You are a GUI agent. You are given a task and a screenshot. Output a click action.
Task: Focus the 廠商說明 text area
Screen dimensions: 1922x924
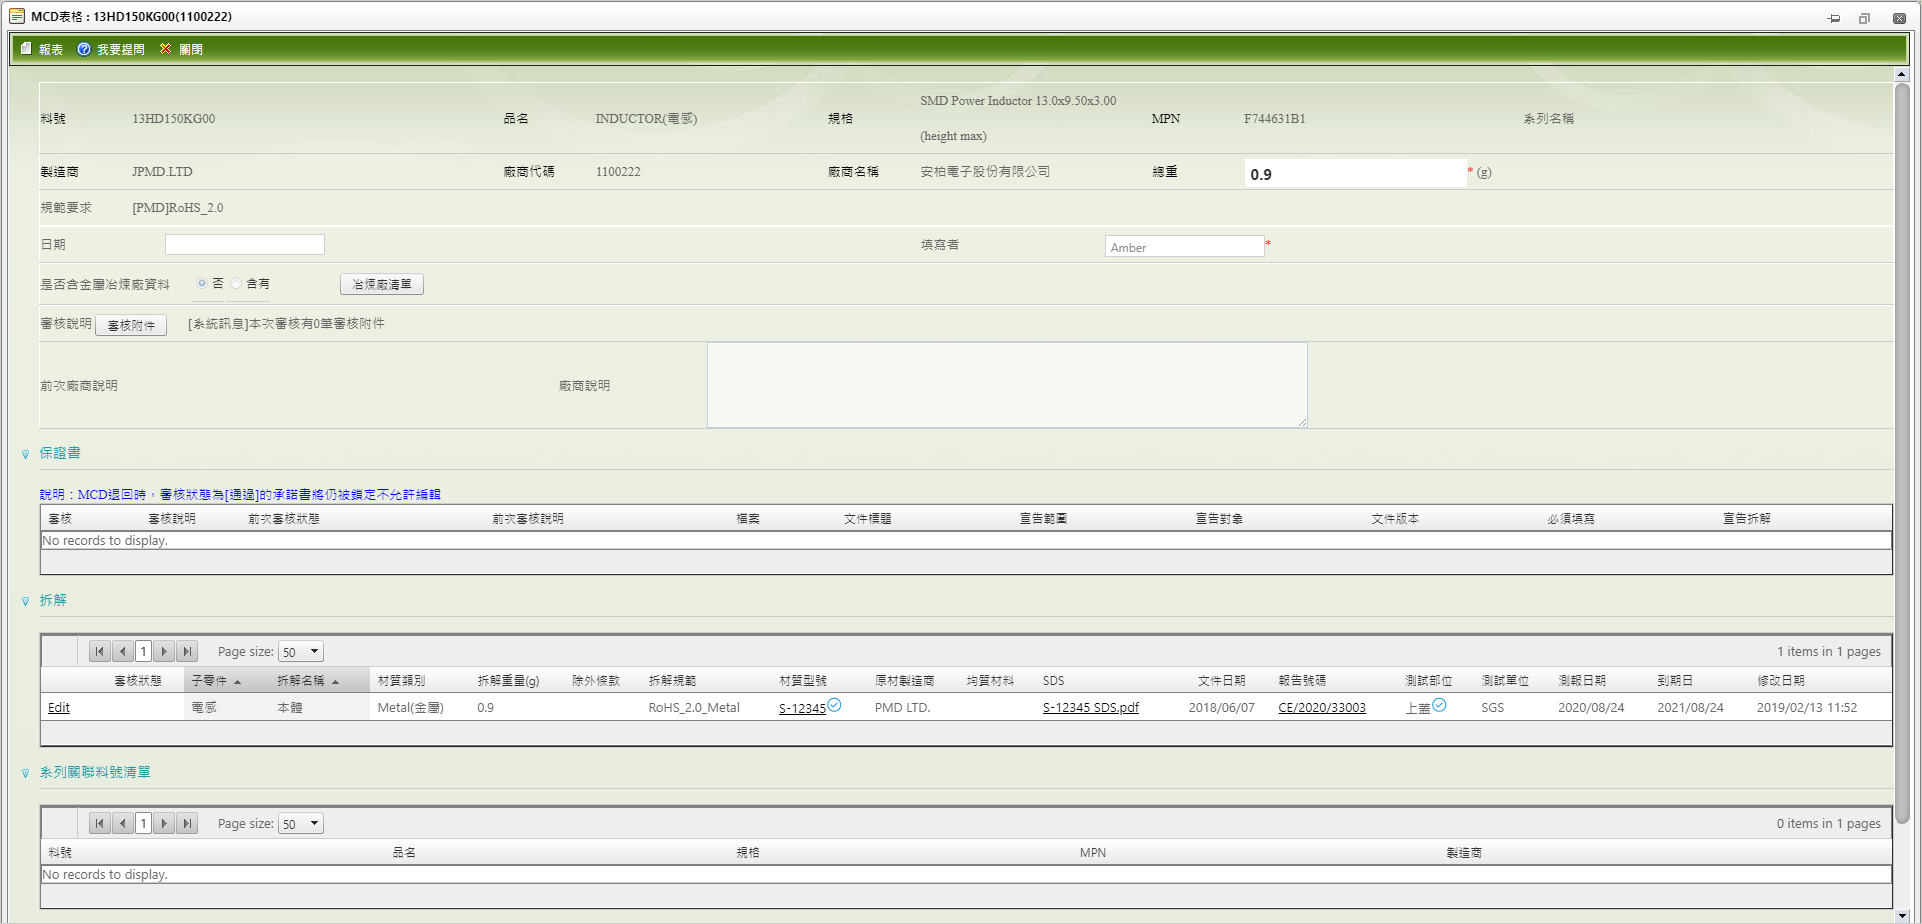1007,385
